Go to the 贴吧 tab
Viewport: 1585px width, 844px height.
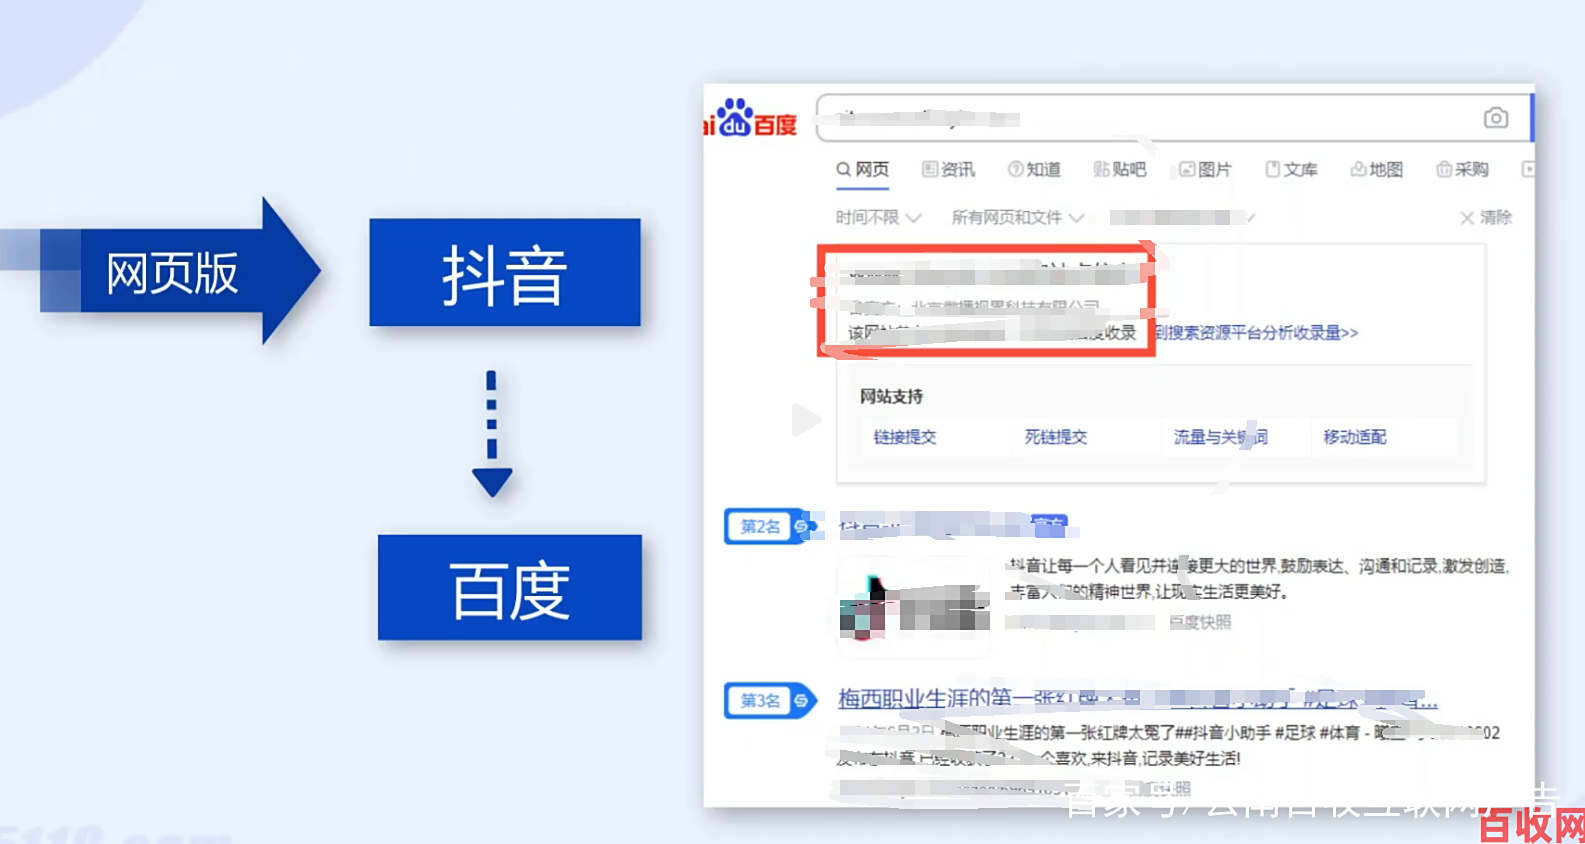click(x=1120, y=169)
